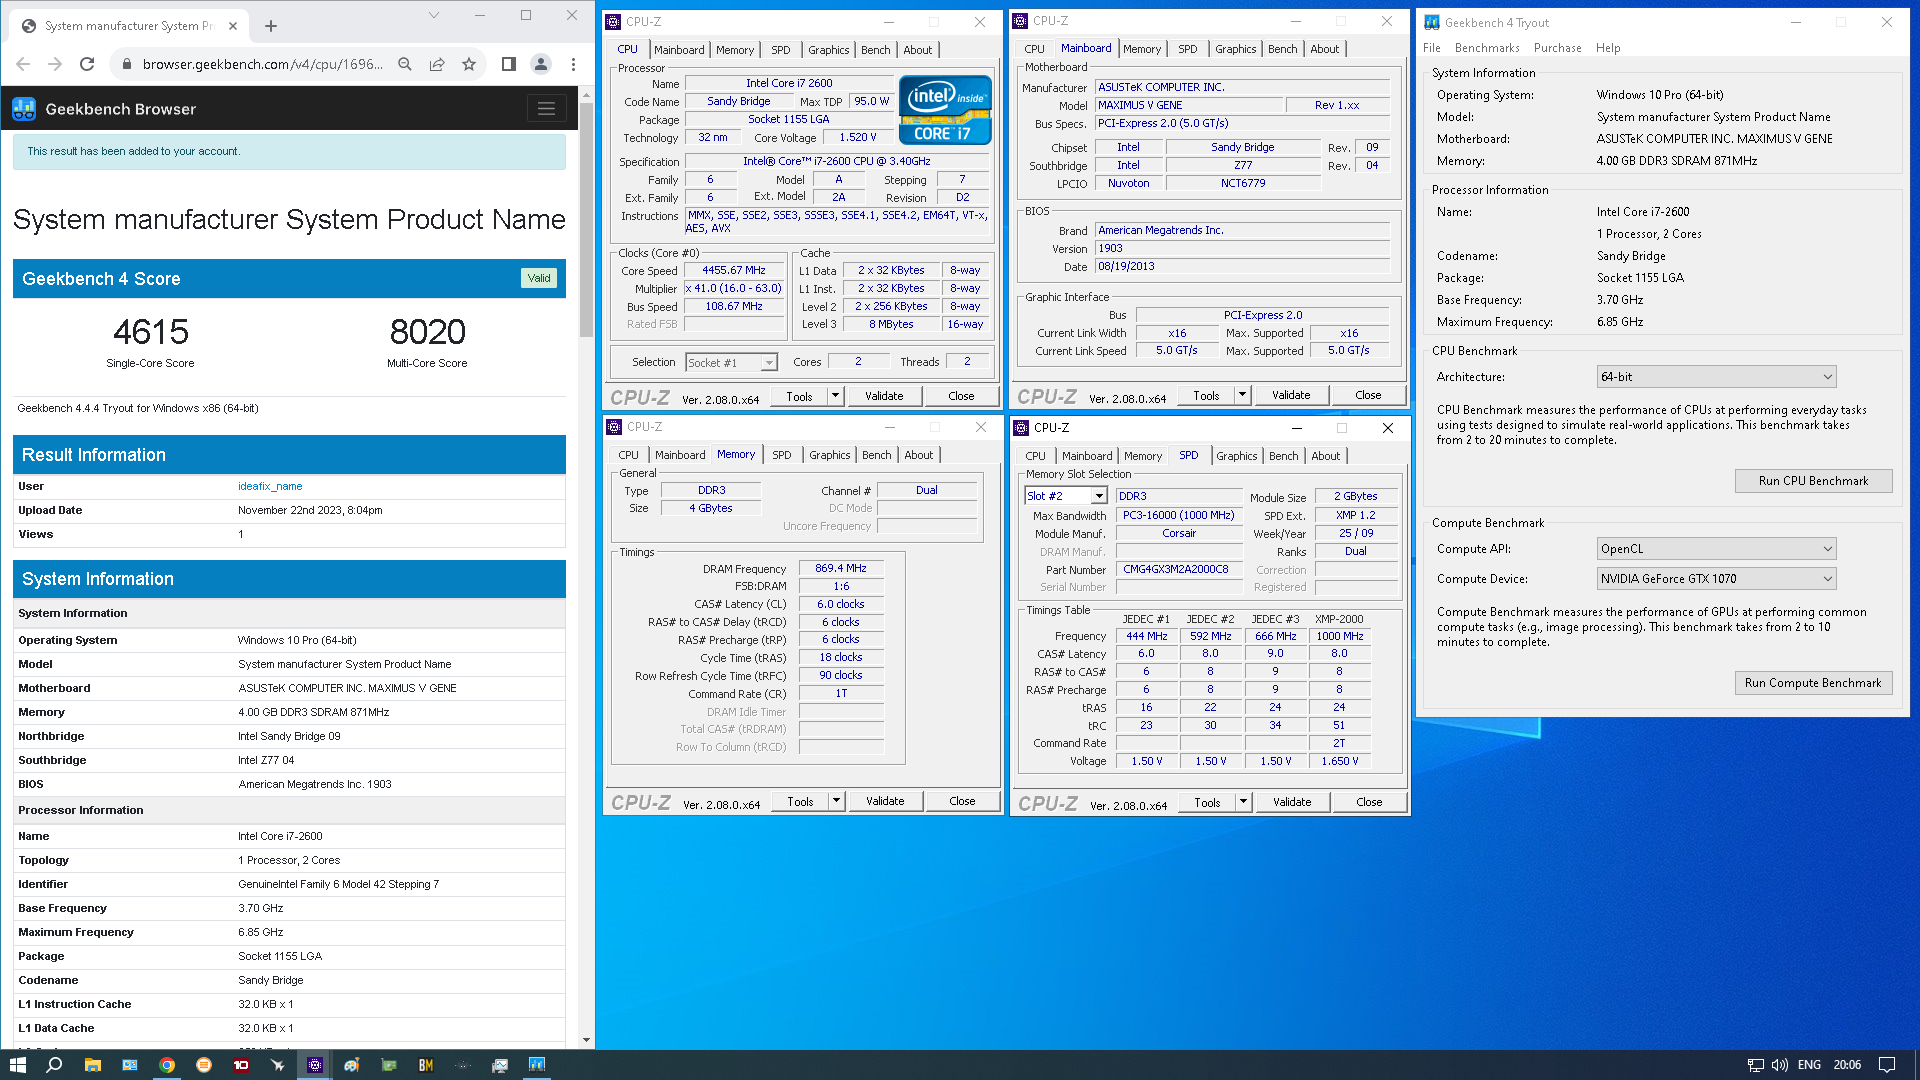Expand the Socket #1 selection dropdown
This screenshot has width=1920, height=1080.
[769, 363]
